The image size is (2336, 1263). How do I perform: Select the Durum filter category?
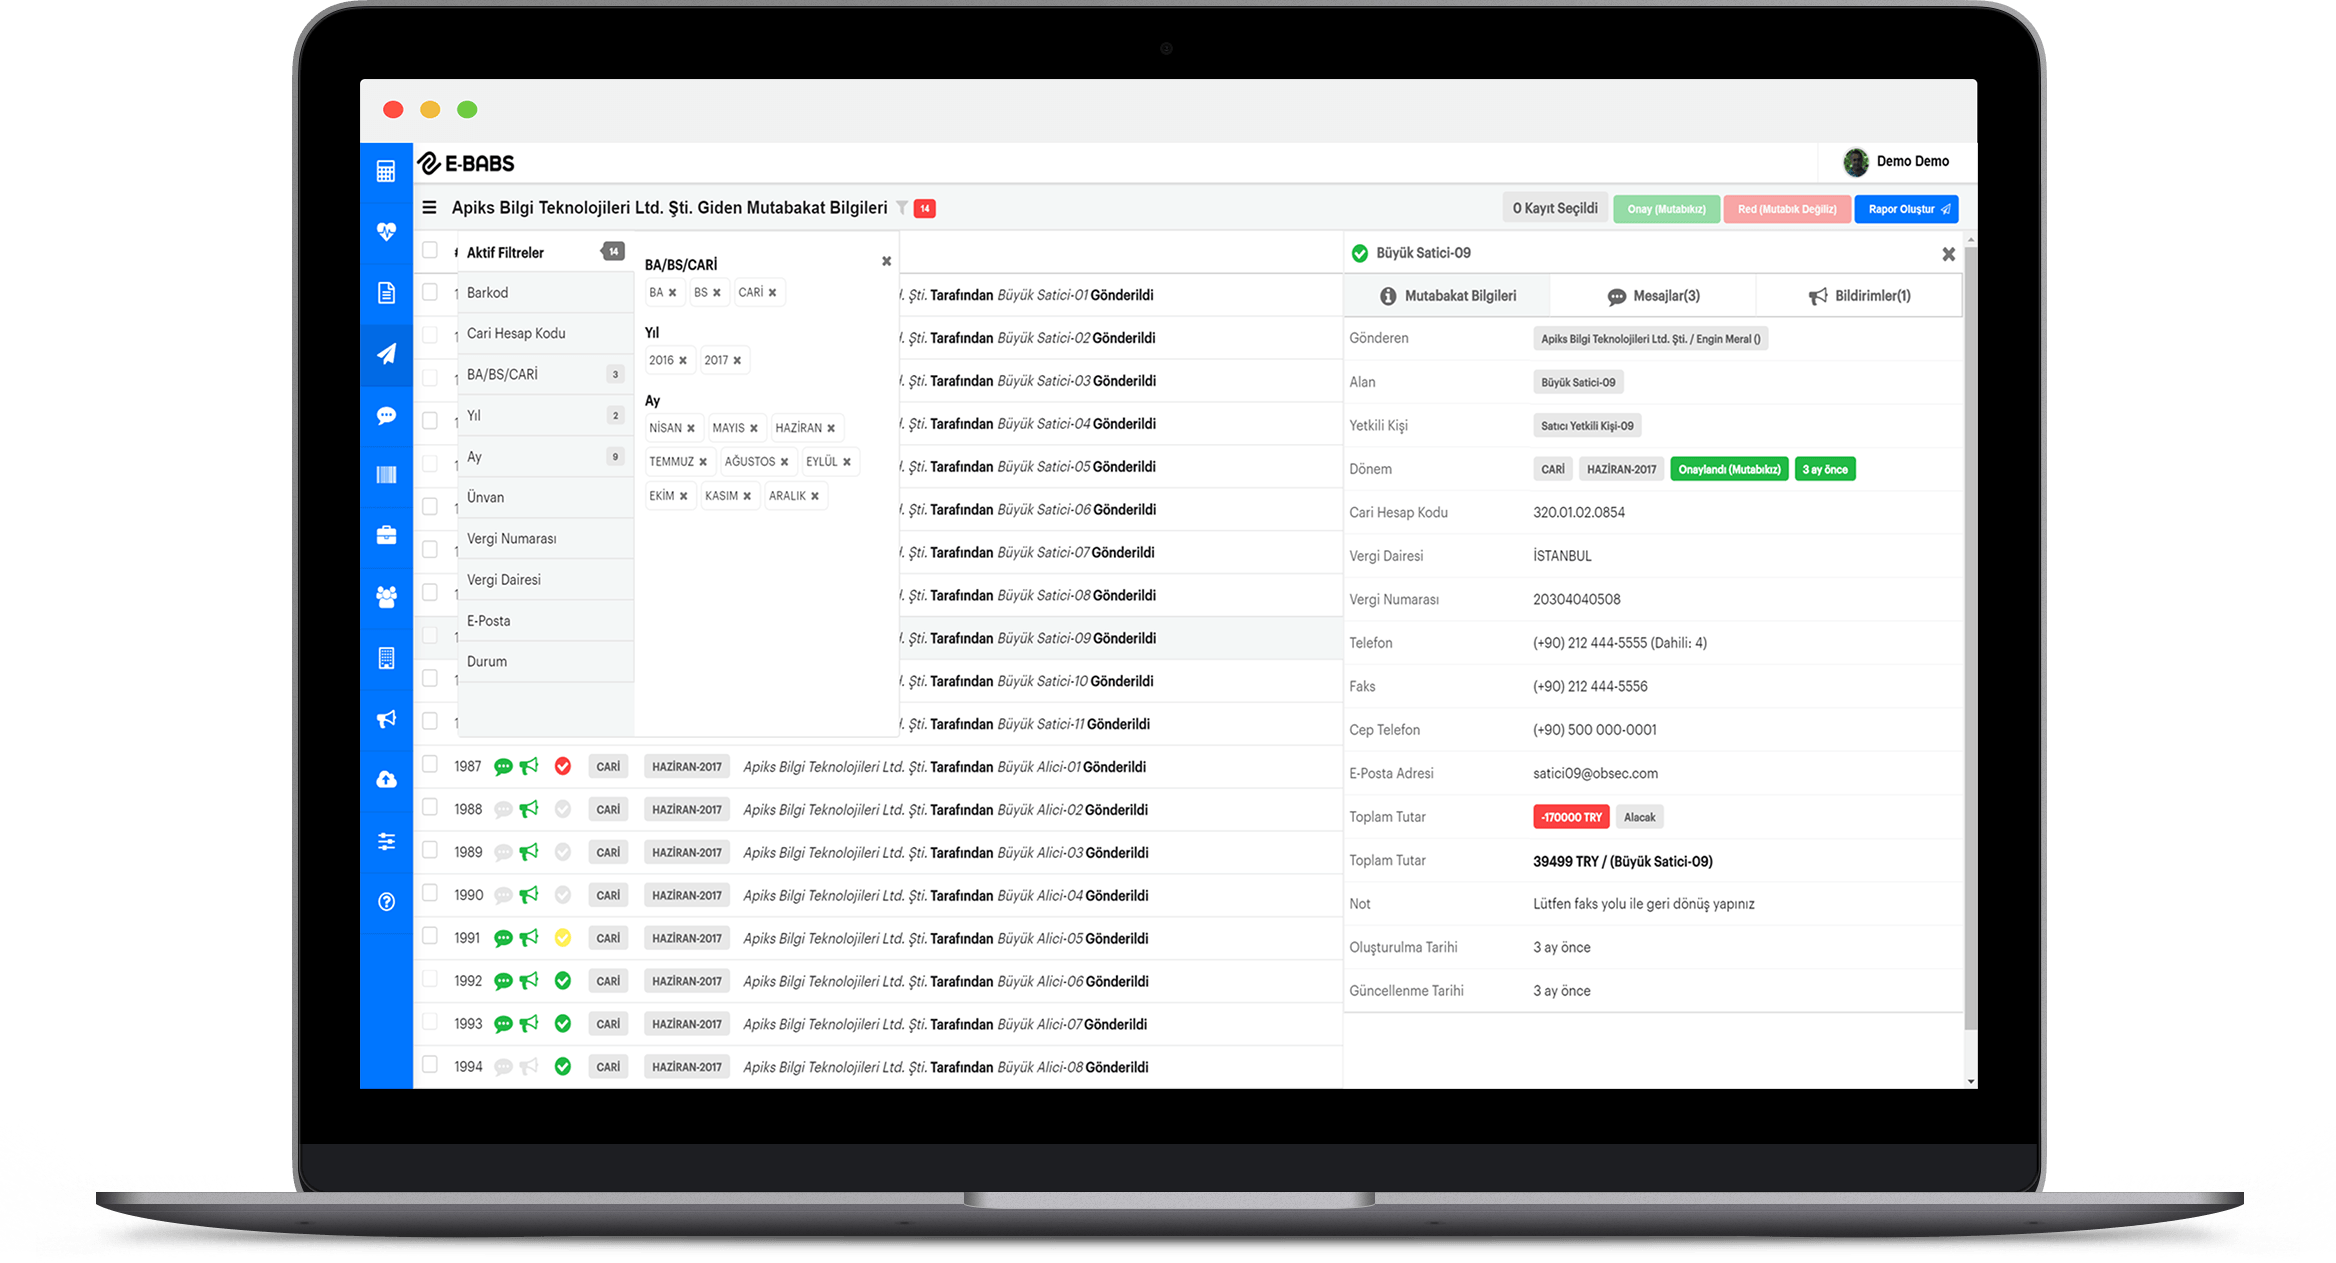coord(546,661)
